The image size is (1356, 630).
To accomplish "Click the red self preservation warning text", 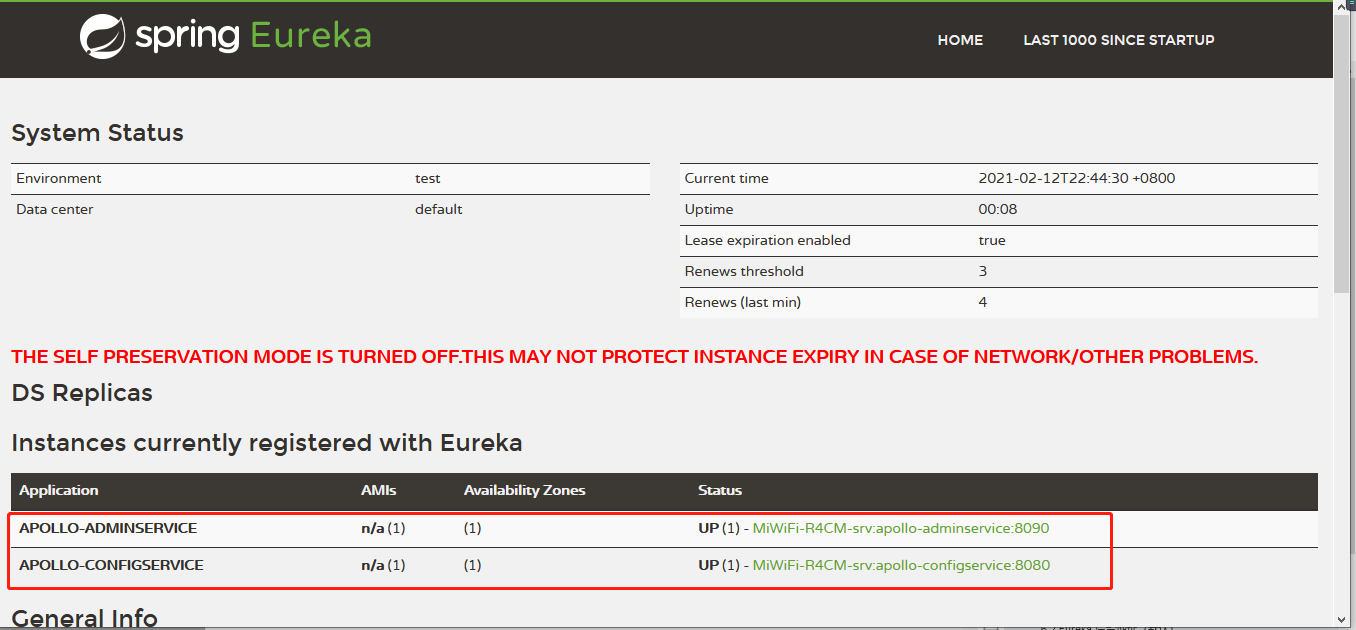I will 635,357.
